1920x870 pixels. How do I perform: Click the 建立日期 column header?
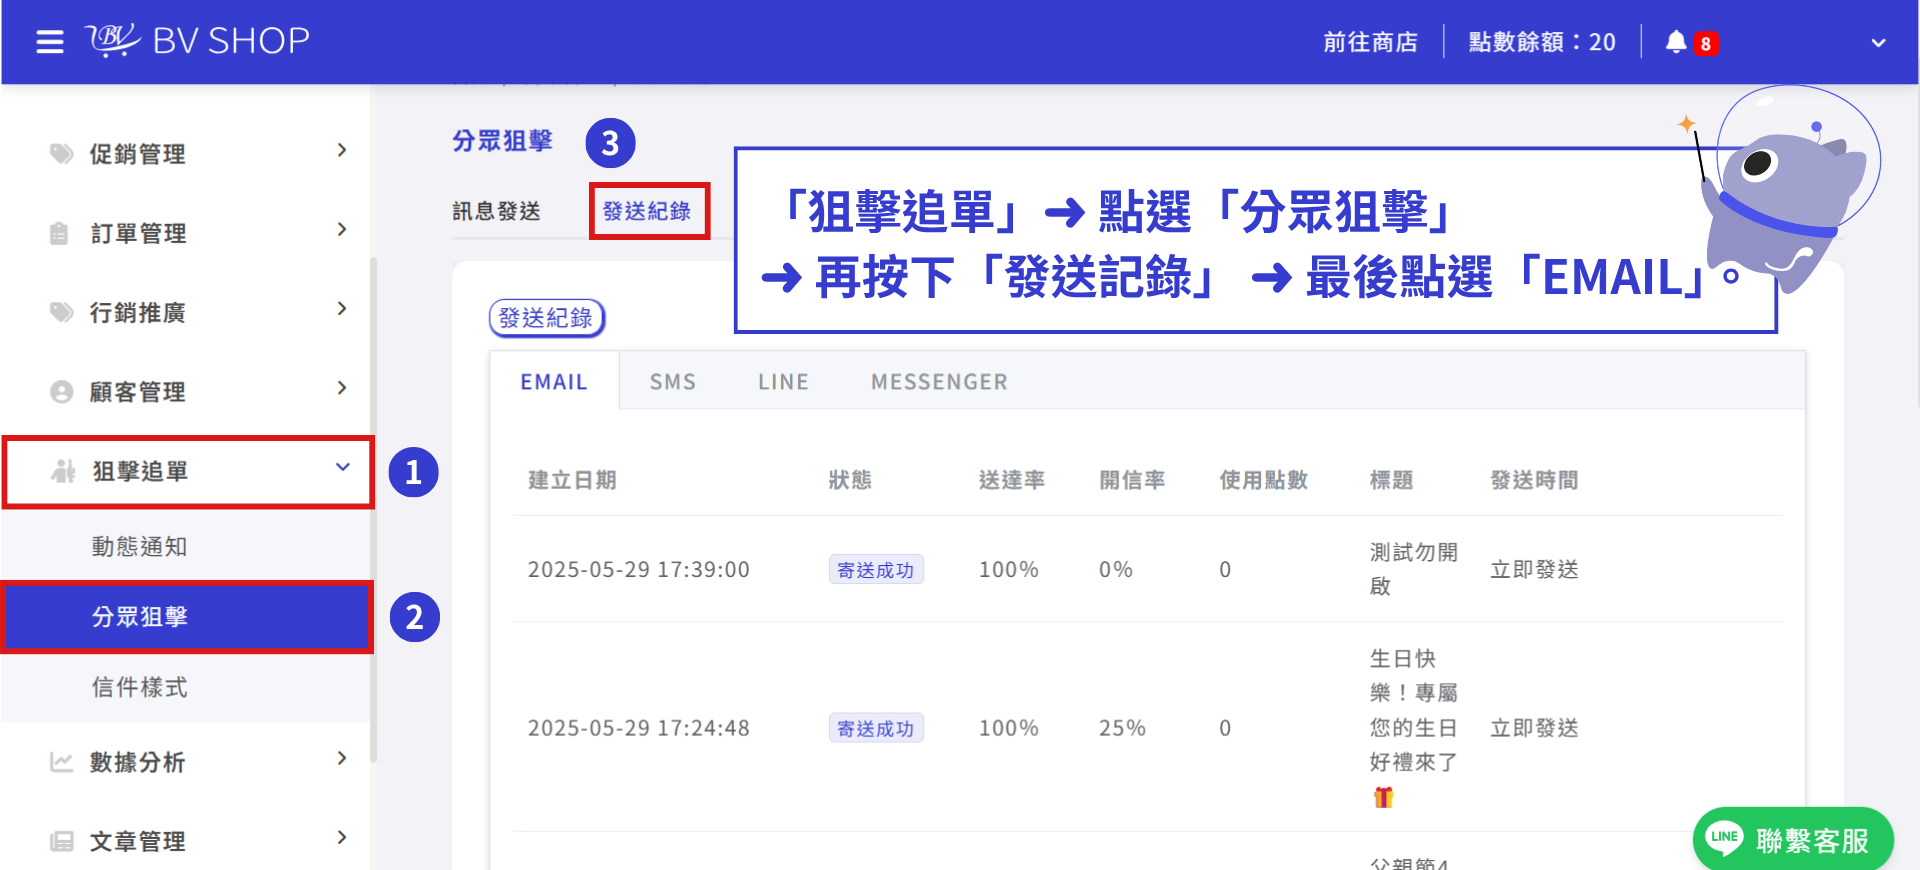572,480
